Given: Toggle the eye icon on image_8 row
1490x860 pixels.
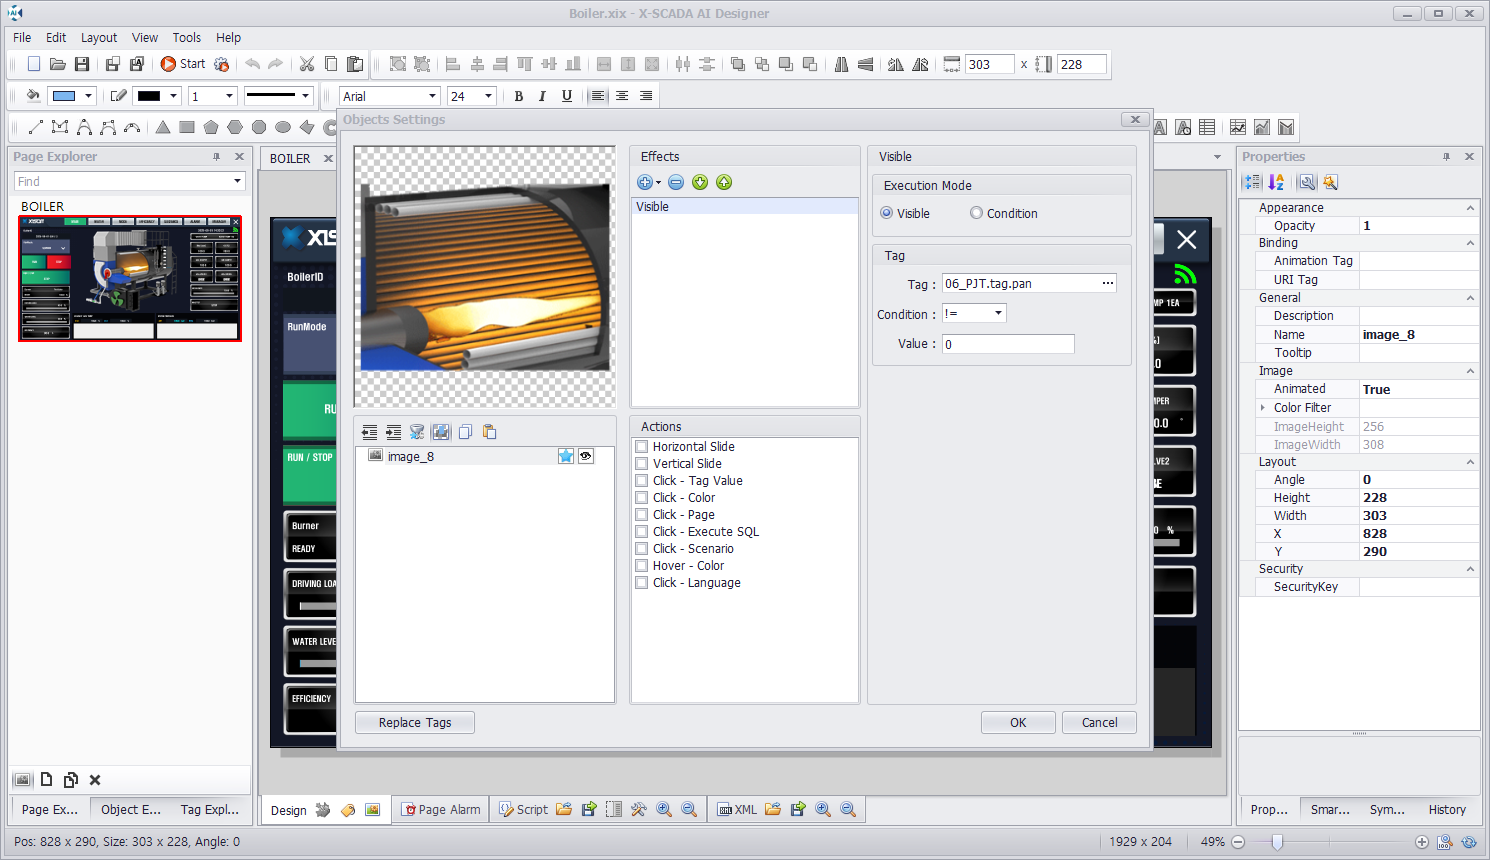Looking at the screenshot, I should pos(586,456).
